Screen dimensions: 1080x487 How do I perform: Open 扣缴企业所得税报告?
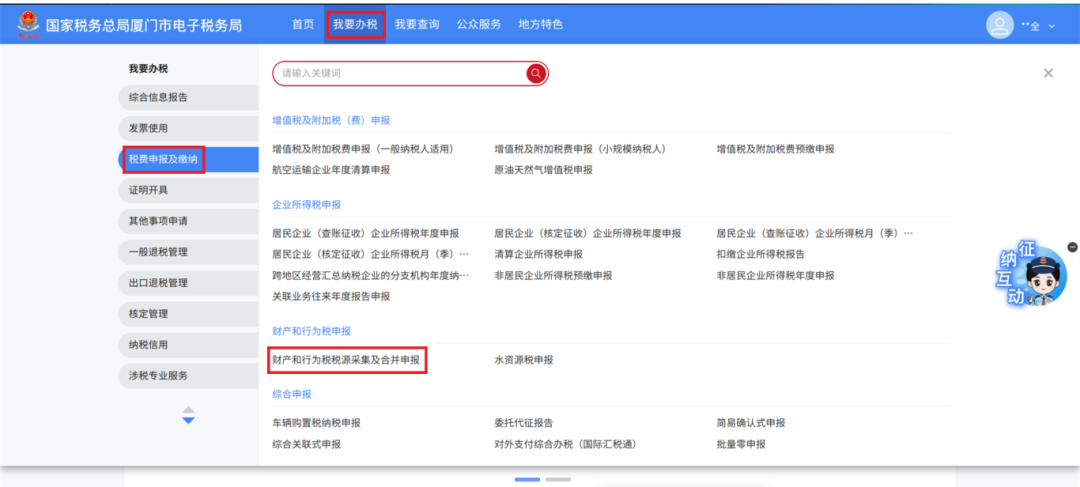[x=760, y=254]
